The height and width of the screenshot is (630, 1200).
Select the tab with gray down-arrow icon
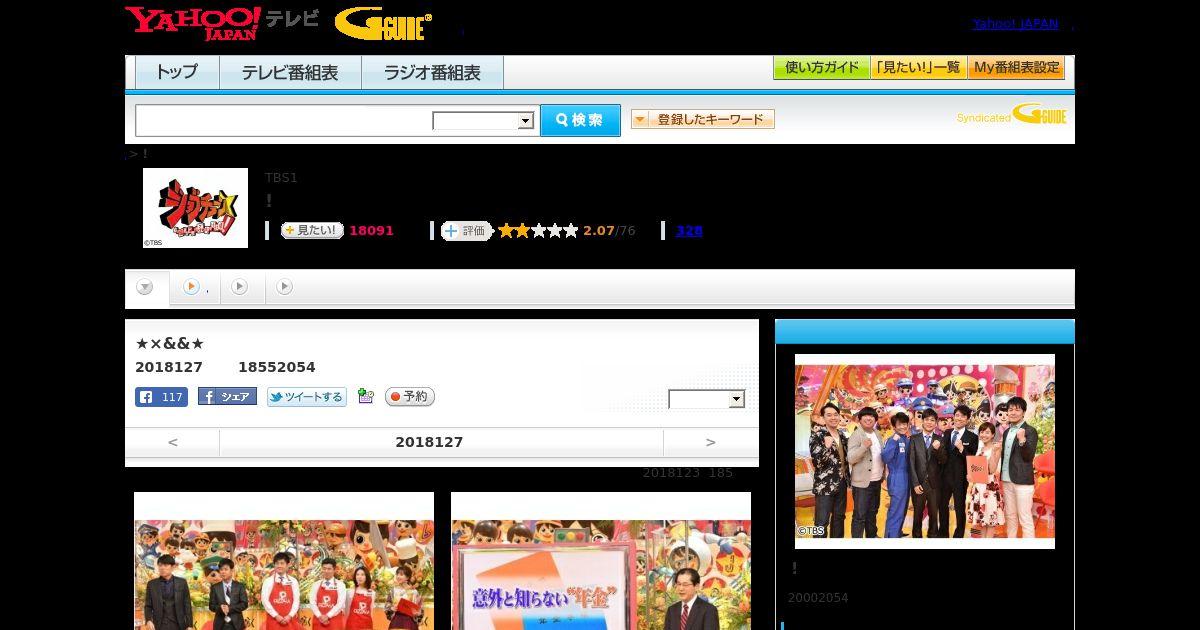147,288
